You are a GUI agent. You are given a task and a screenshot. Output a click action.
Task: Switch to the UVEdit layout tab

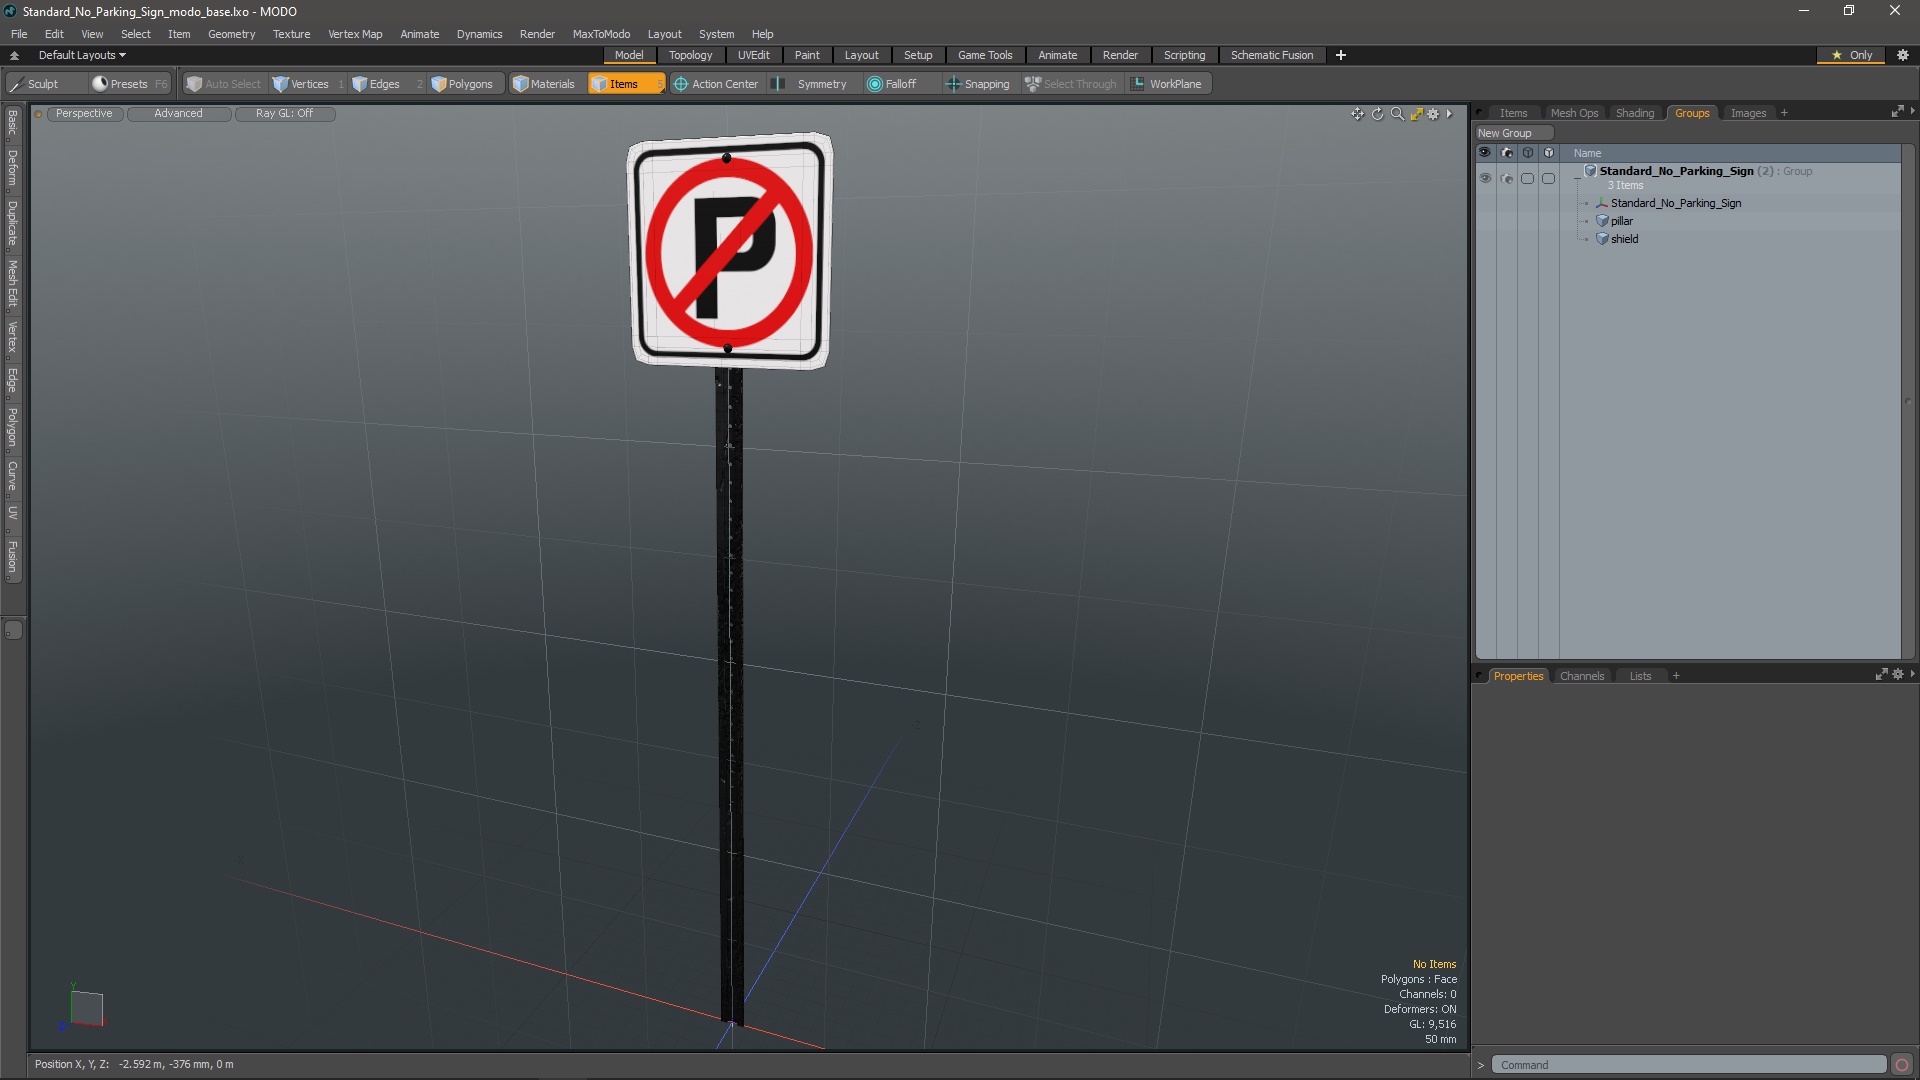[753, 55]
